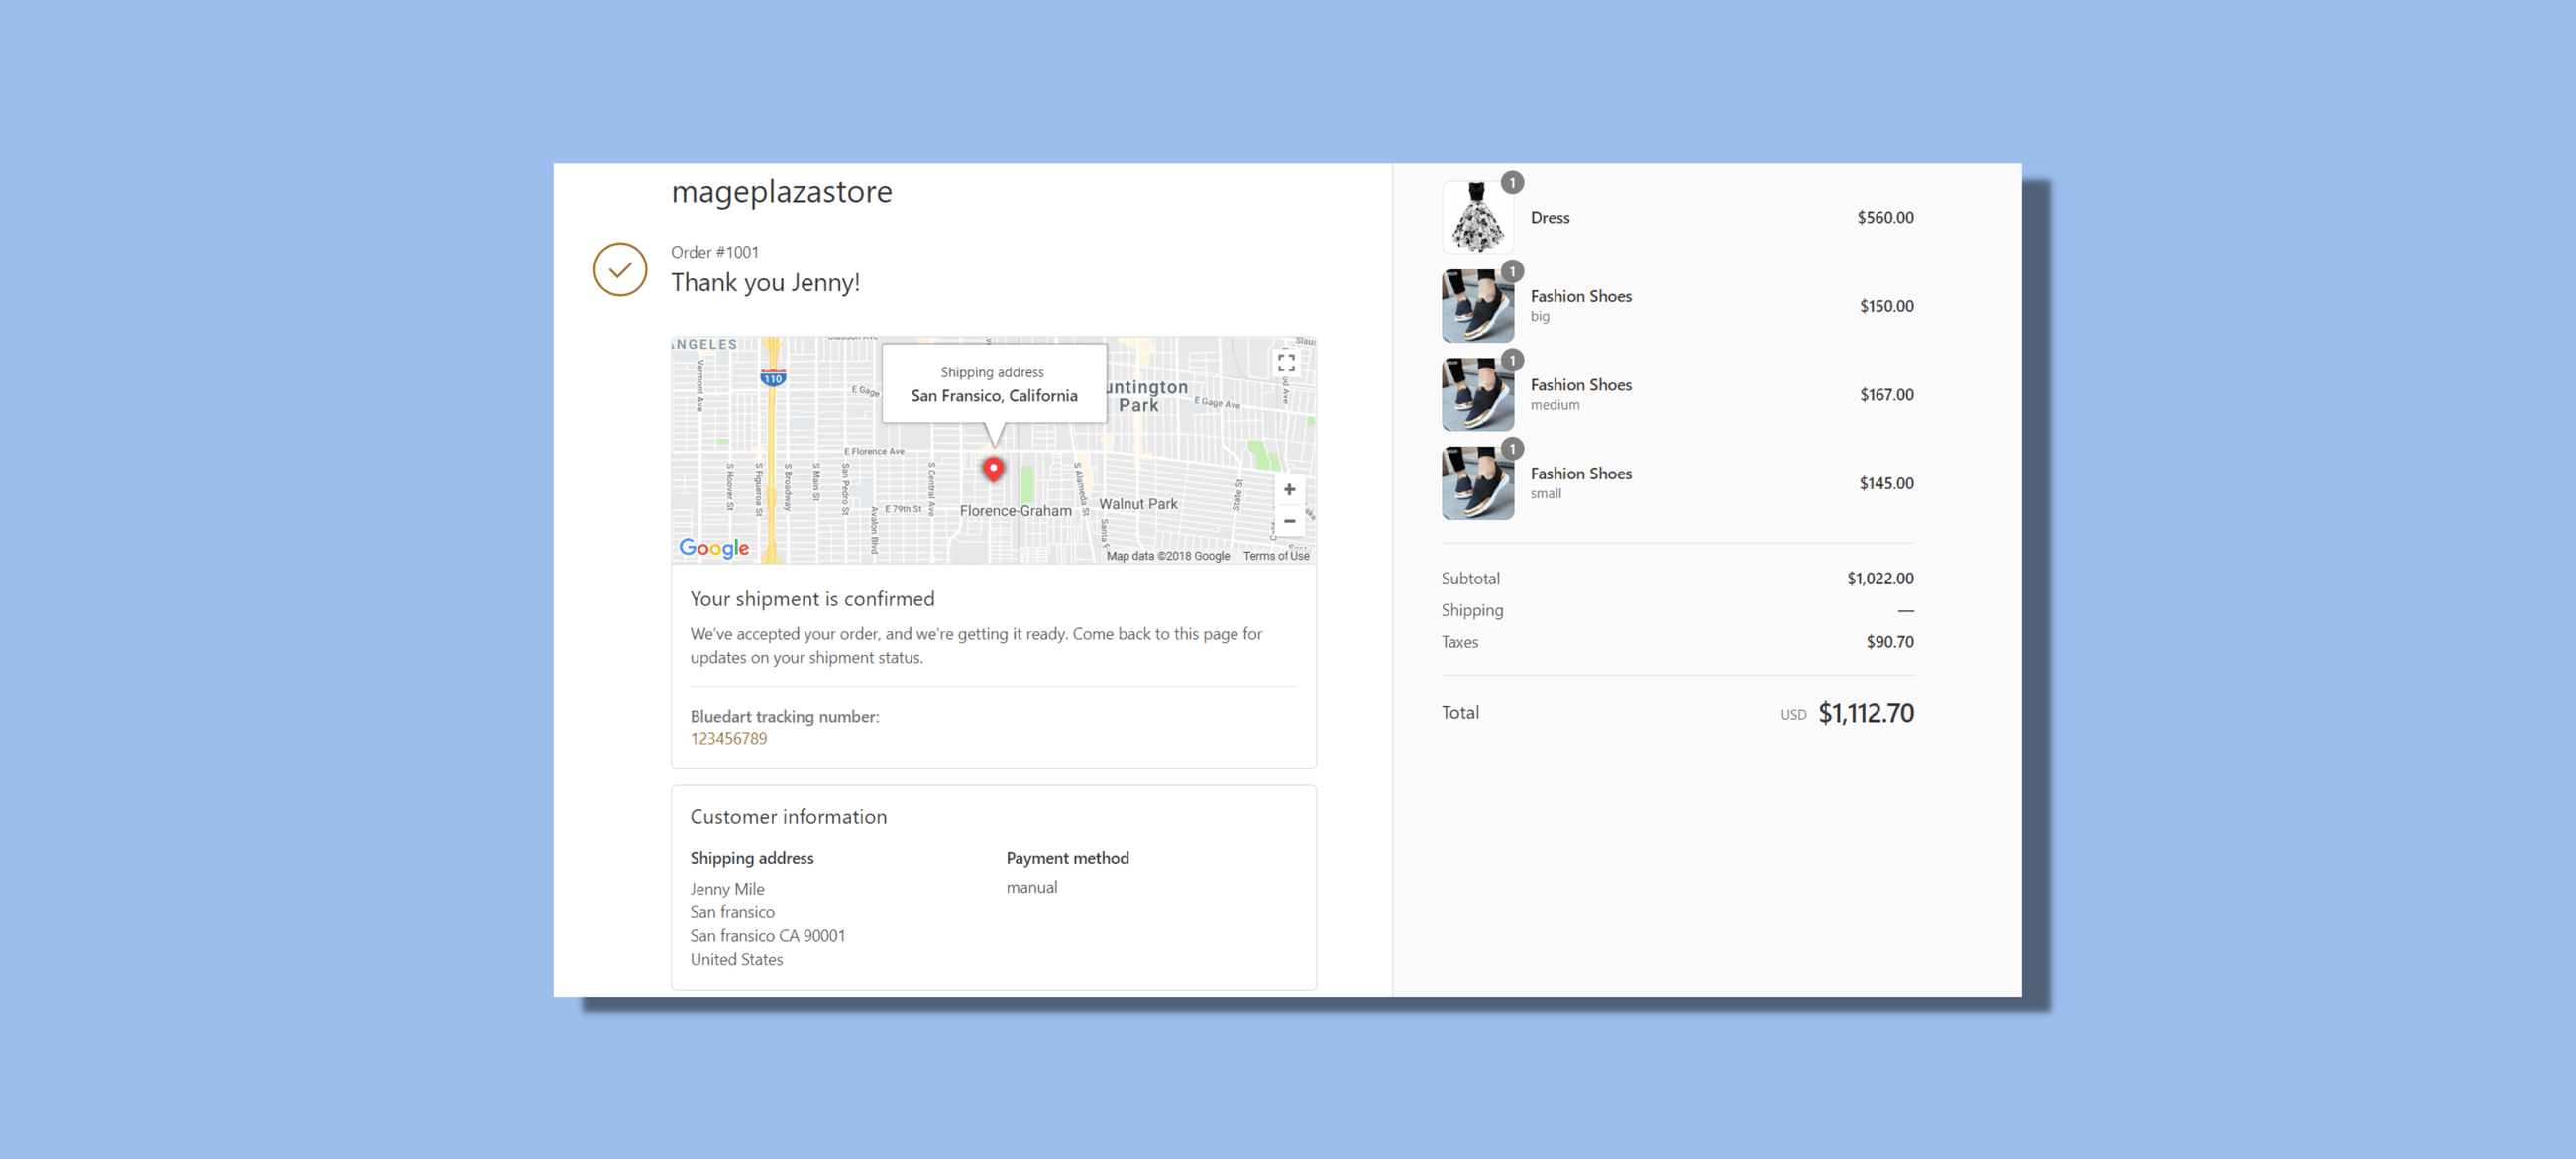Click the Customer information heading
2576x1159 pixels.
[x=788, y=816]
